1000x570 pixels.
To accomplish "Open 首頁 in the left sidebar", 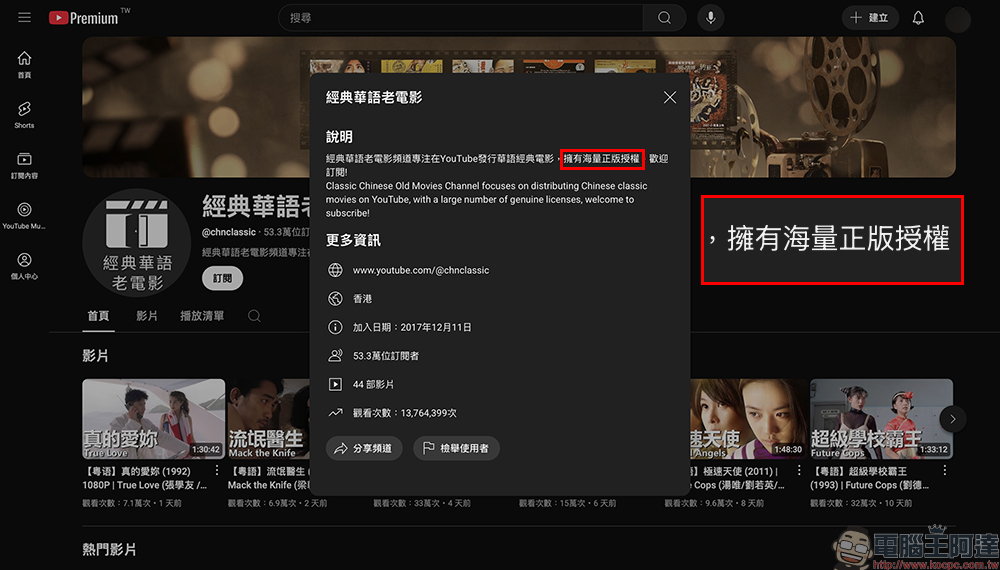I will (x=24, y=65).
